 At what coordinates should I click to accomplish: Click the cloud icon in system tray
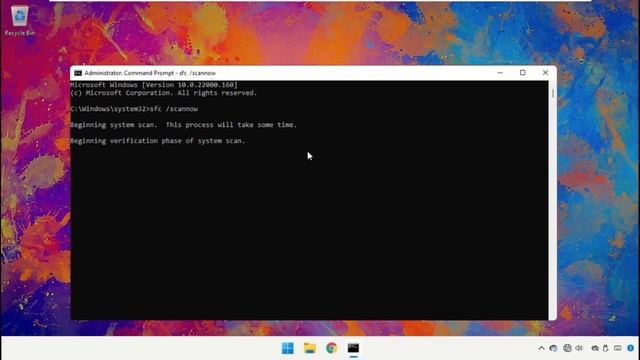click(595, 348)
